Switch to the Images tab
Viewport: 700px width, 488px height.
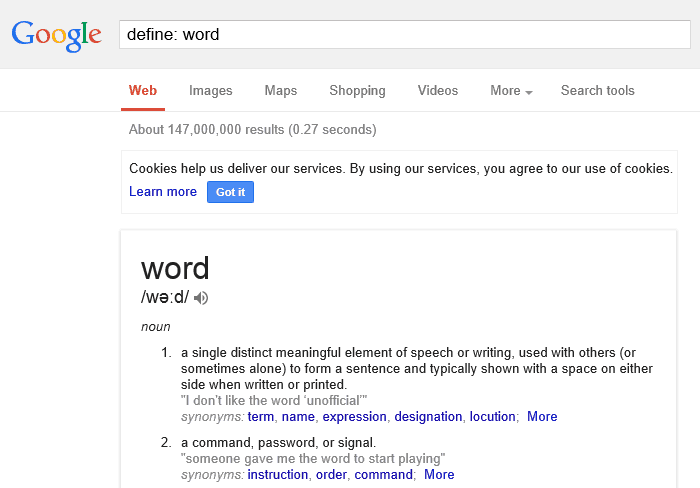211,91
